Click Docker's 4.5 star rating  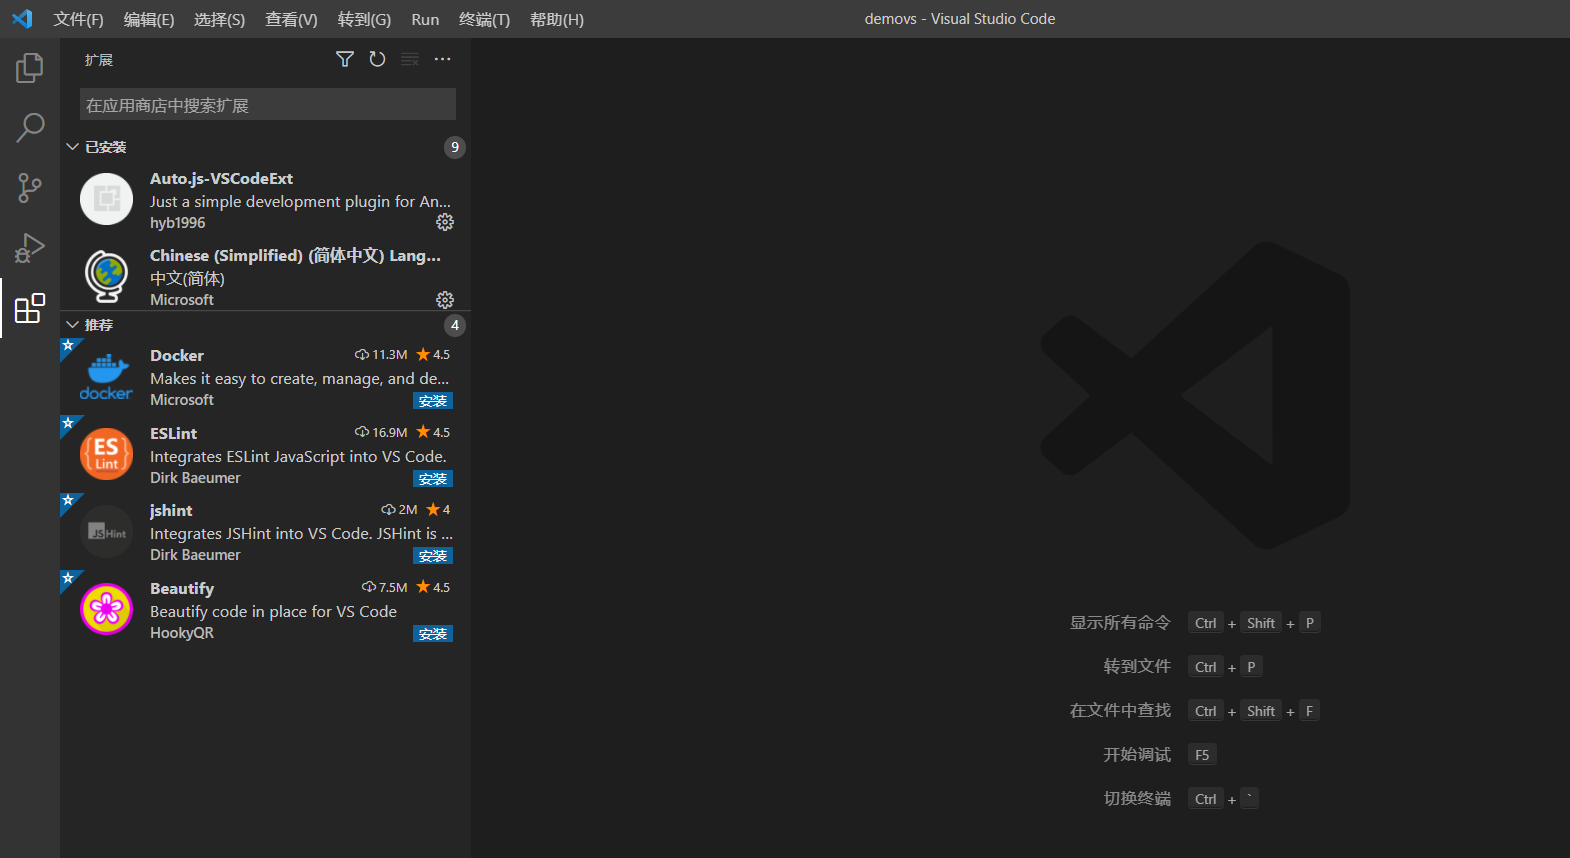433,354
